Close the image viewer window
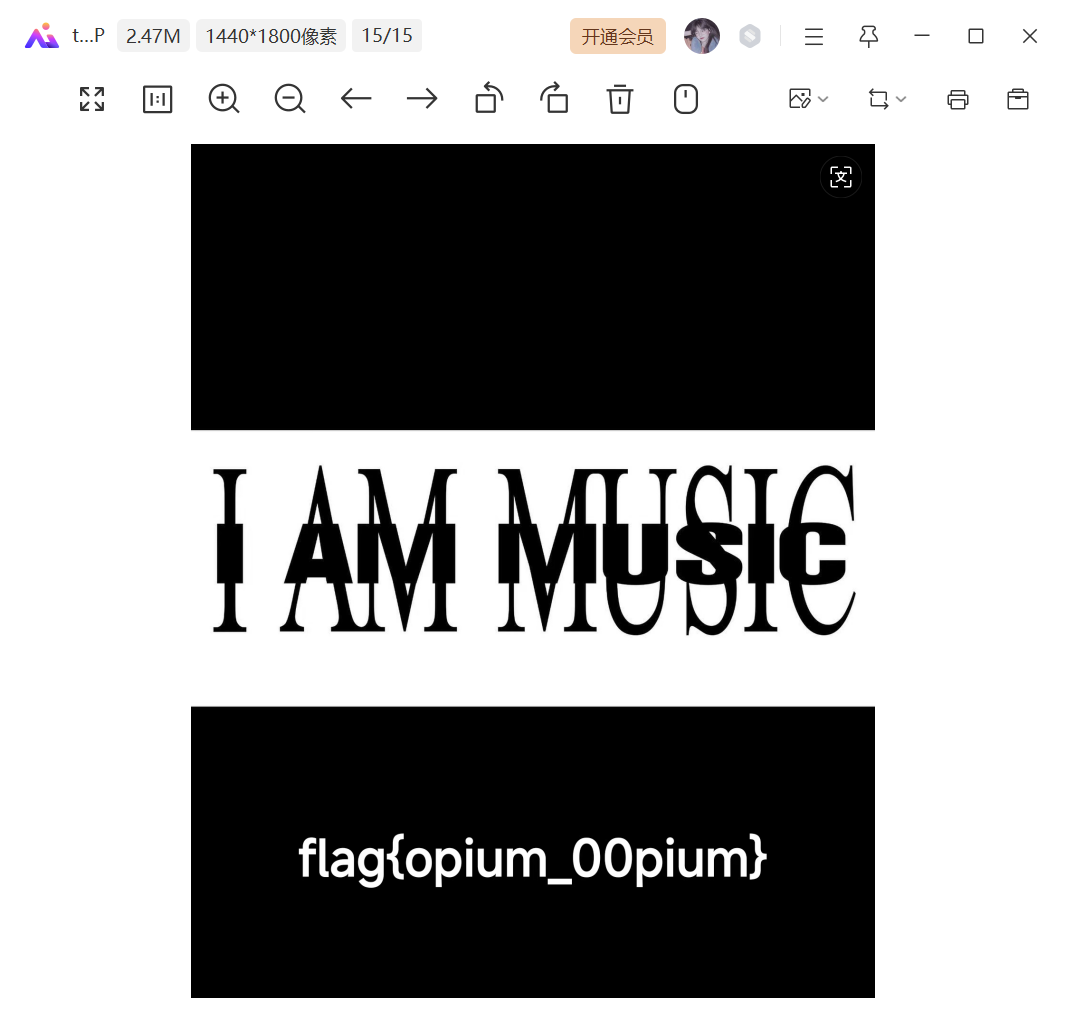 tap(1029, 36)
